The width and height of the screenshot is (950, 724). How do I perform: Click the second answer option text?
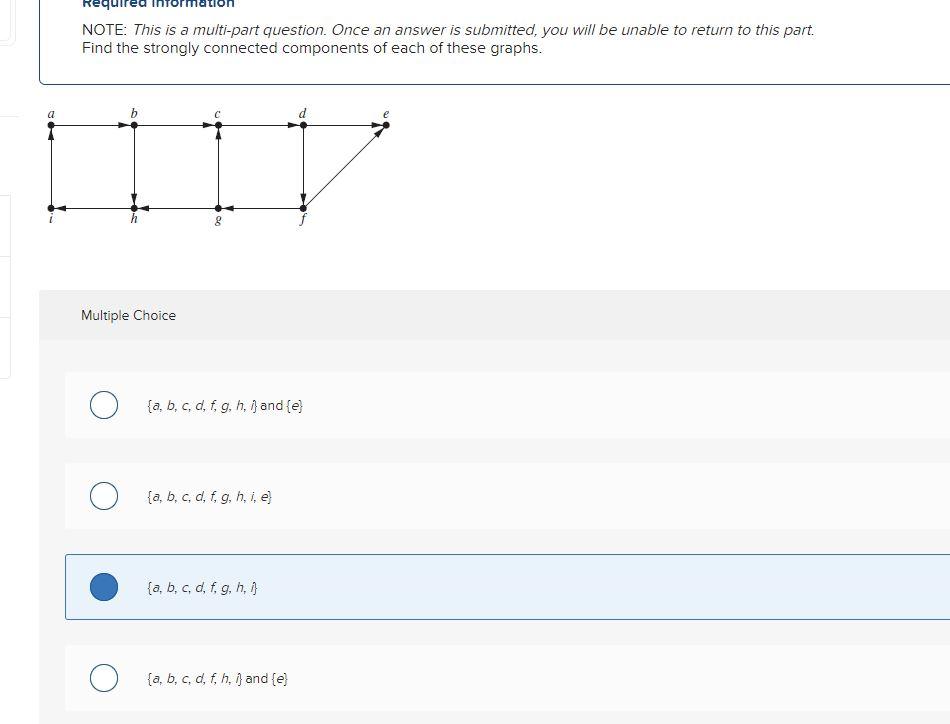pyautogui.click(x=210, y=495)
